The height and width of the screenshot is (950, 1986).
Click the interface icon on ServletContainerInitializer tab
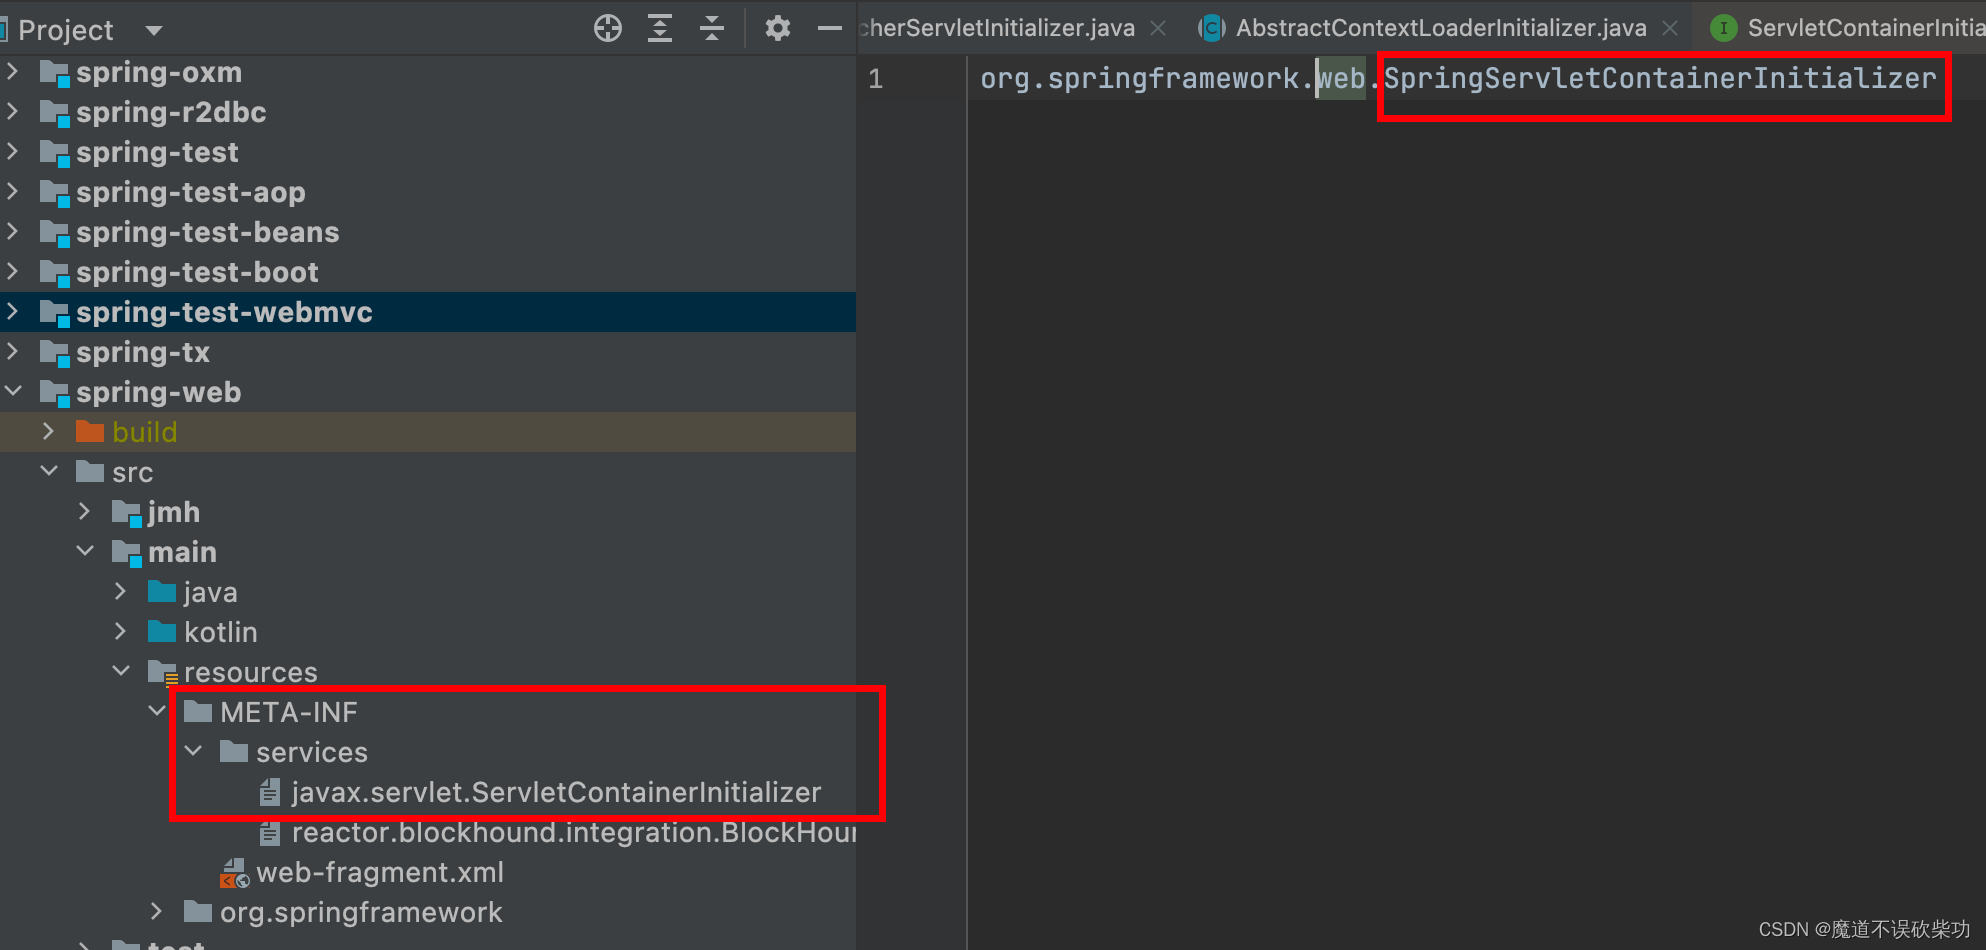point(1724,28)
